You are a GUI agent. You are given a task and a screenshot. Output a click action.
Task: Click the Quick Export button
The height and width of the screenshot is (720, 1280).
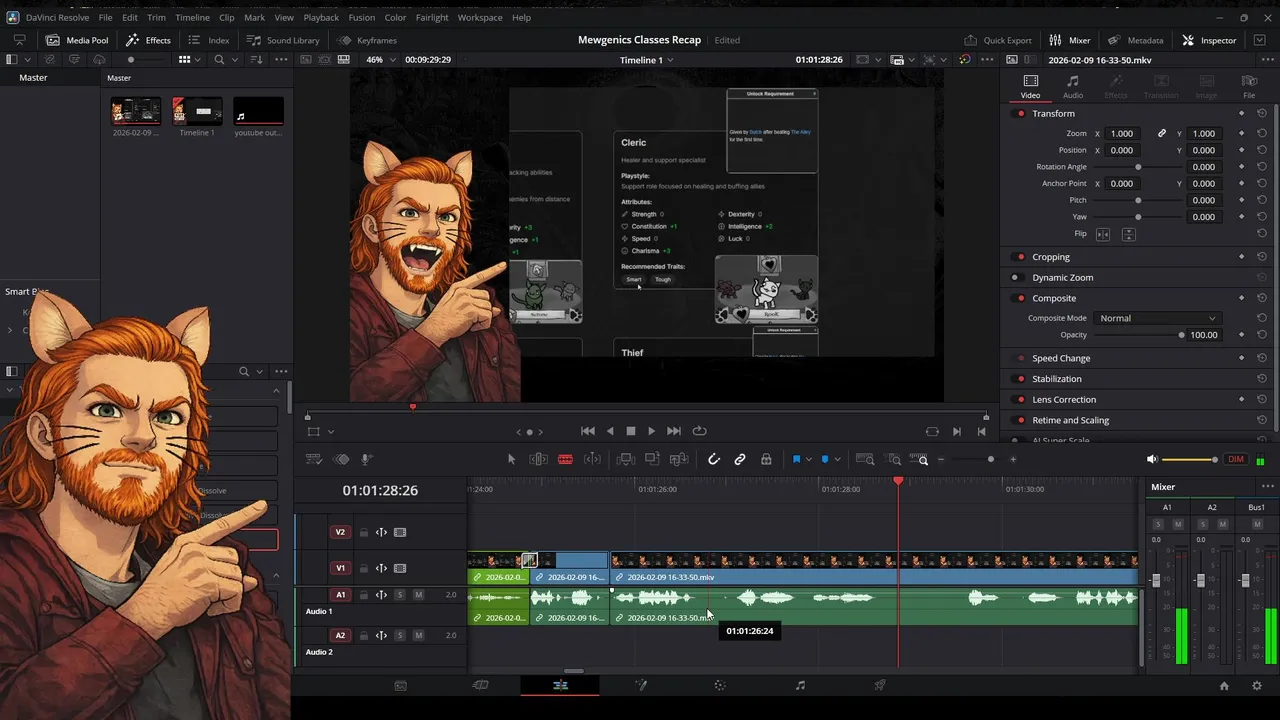click(997, 40)
